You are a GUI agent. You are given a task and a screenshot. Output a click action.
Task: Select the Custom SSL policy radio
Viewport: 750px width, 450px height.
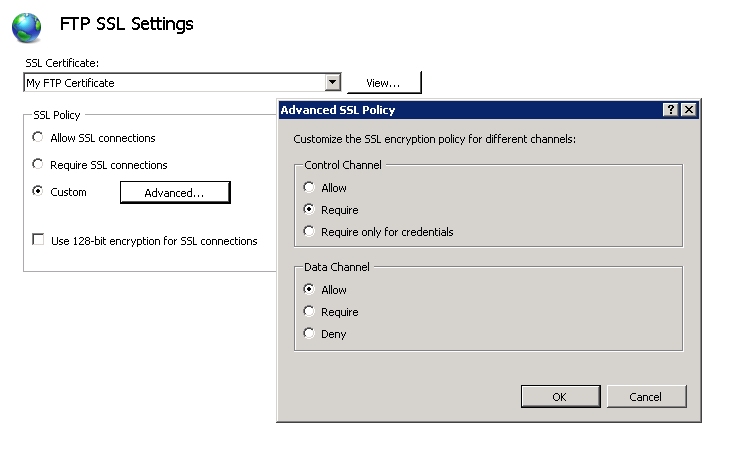pos(39,192)
